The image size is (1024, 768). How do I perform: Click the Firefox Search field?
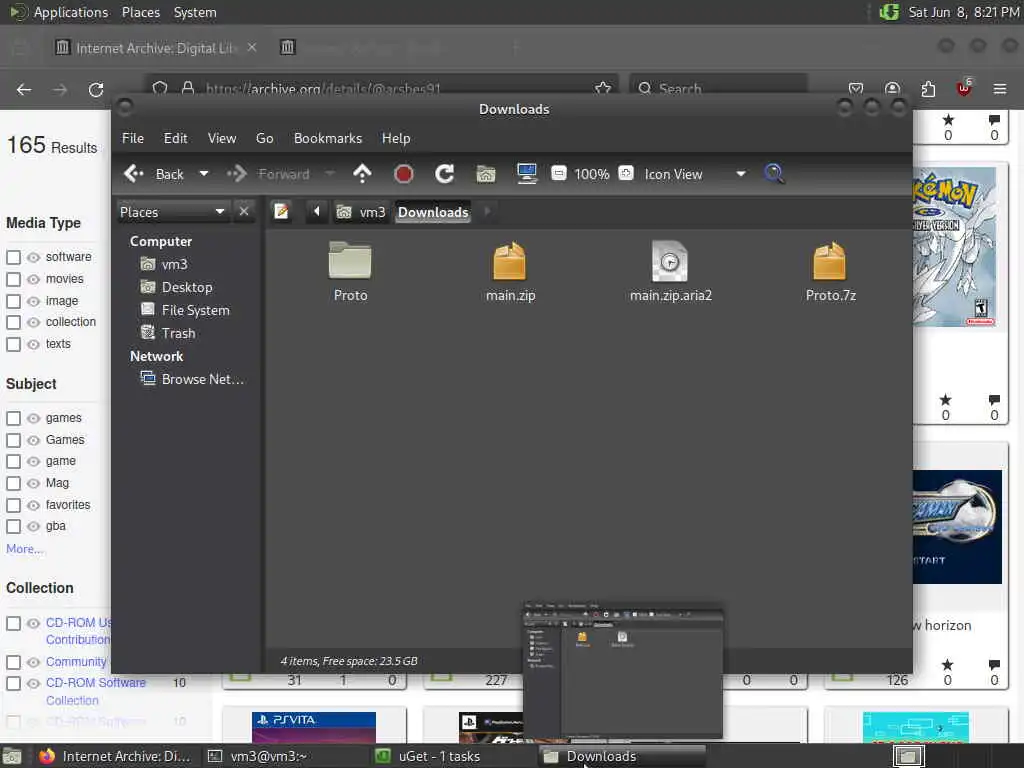point(718,88)
